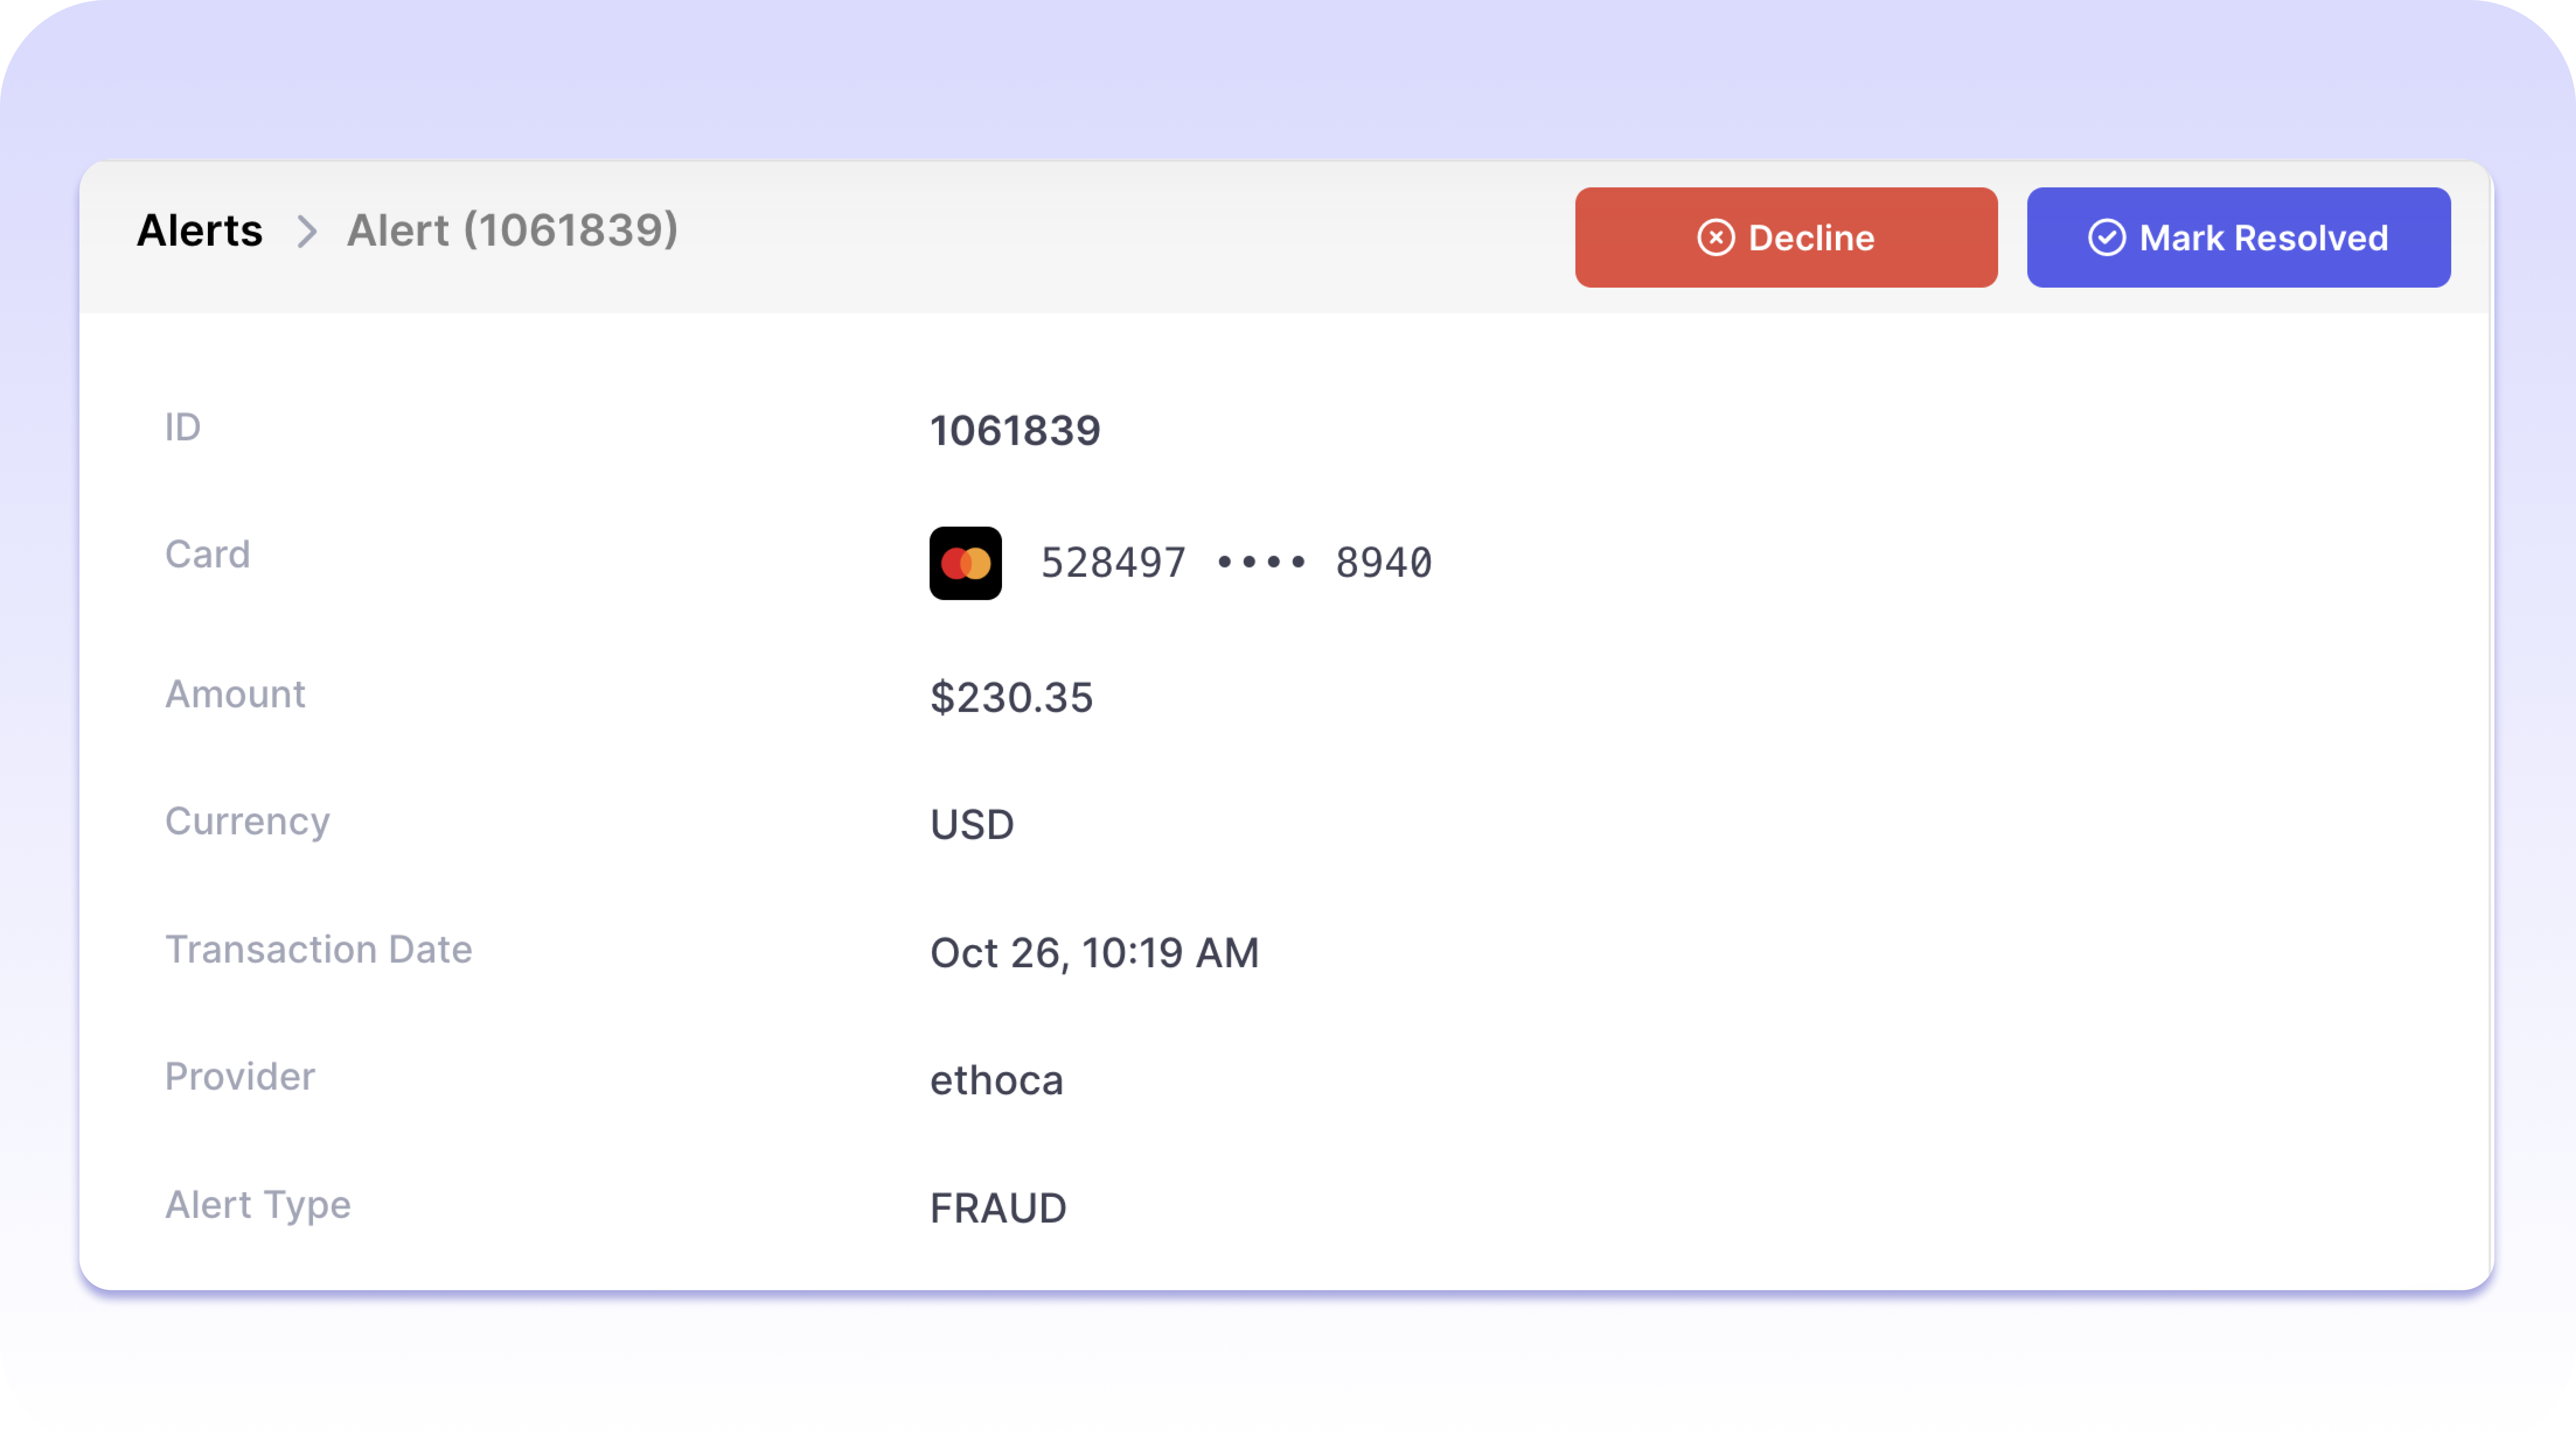Image resolution: width=2576 pixels, height=1449 pixels.
Task: Click the masked dots in the card number
Action: tap(1261, 563)
